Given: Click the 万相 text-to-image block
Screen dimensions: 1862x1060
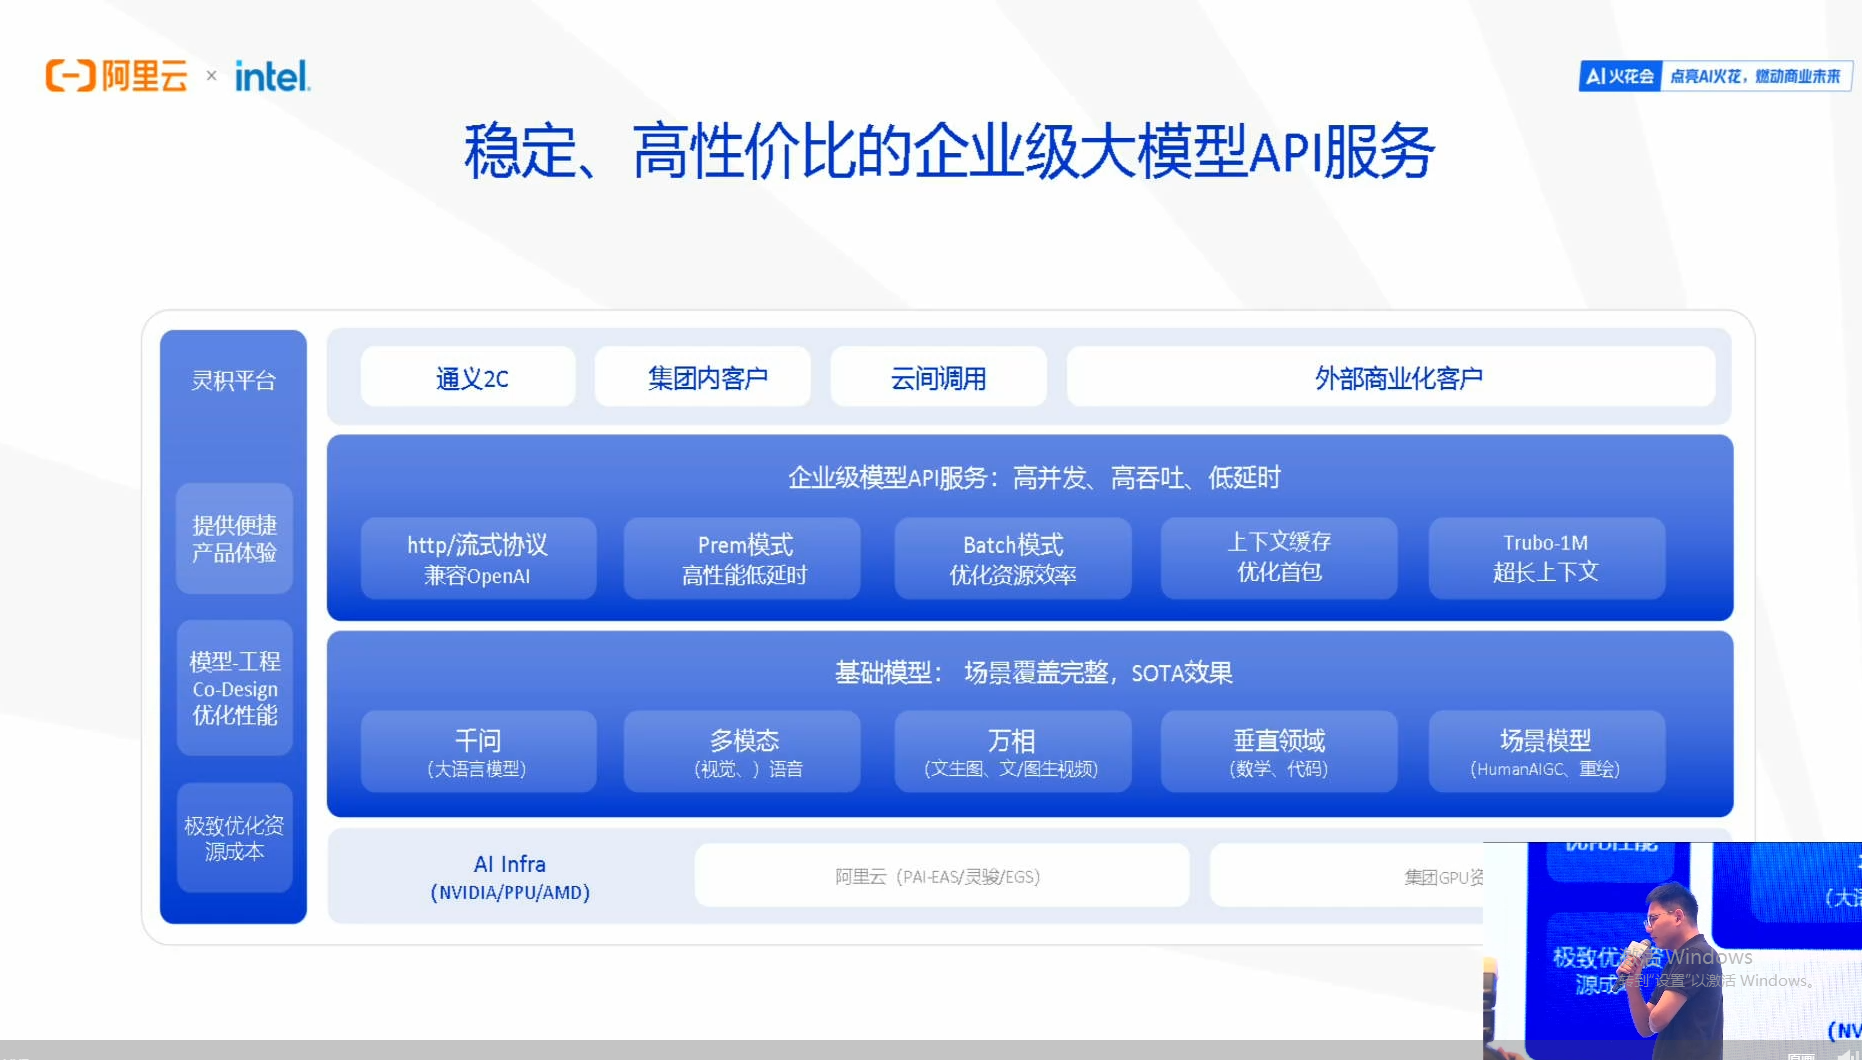Looking at the screenshot, I should pos(1012,751).
